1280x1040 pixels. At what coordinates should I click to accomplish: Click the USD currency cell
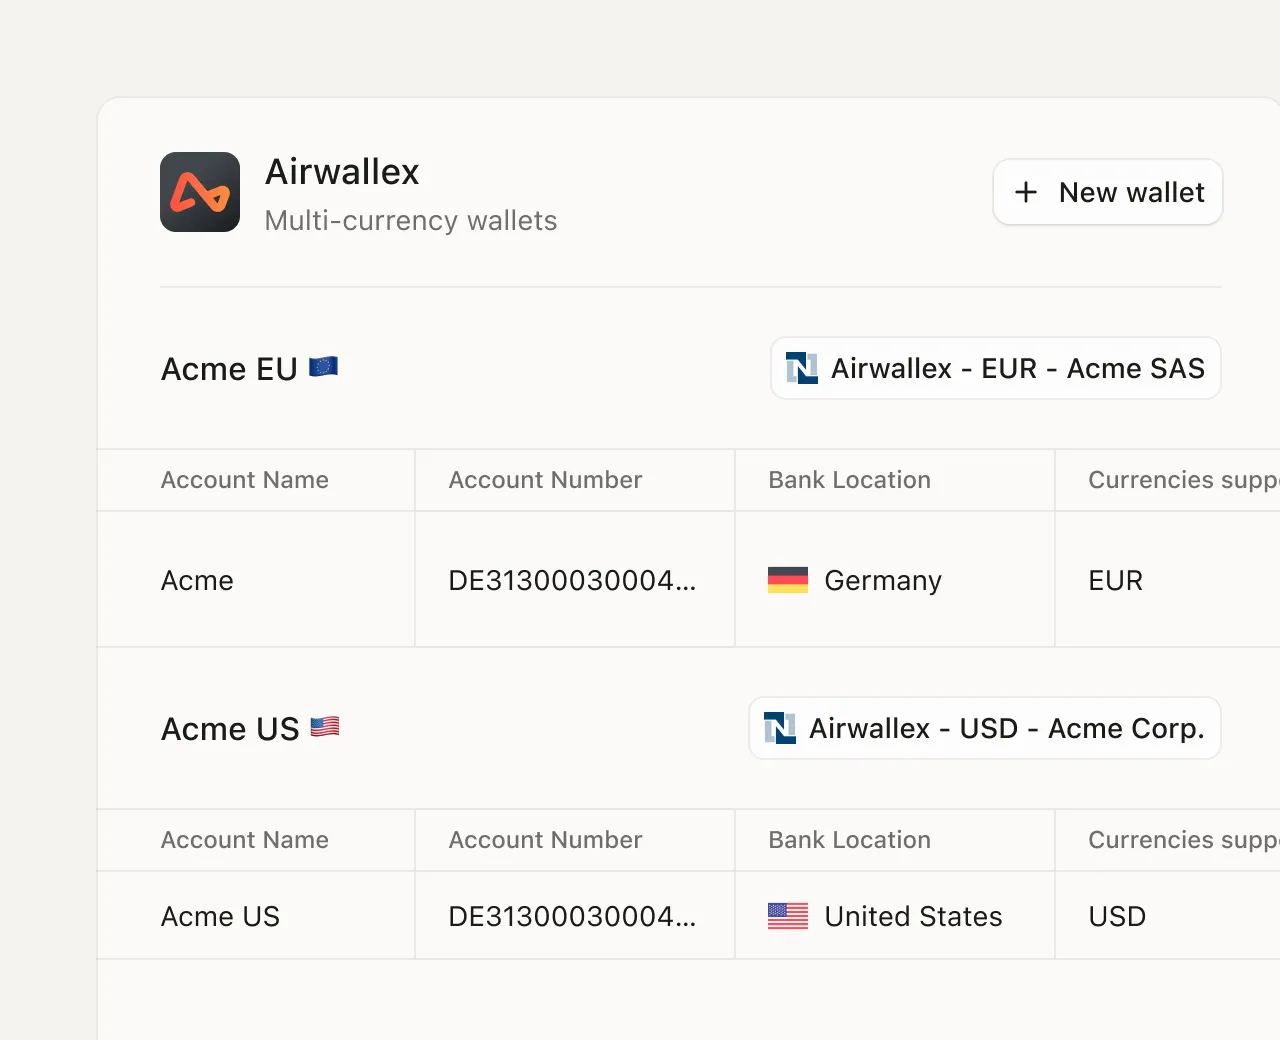pyautogui.click(x=1117, y=916)
